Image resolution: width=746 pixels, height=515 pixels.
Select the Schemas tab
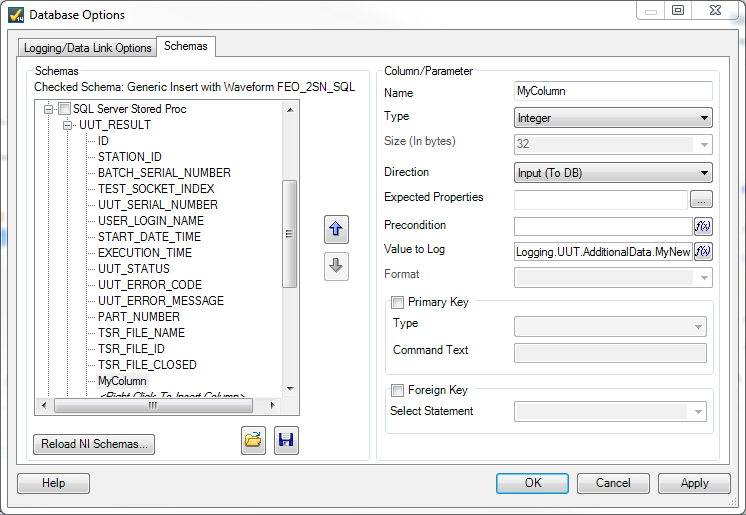coord(186,46)
